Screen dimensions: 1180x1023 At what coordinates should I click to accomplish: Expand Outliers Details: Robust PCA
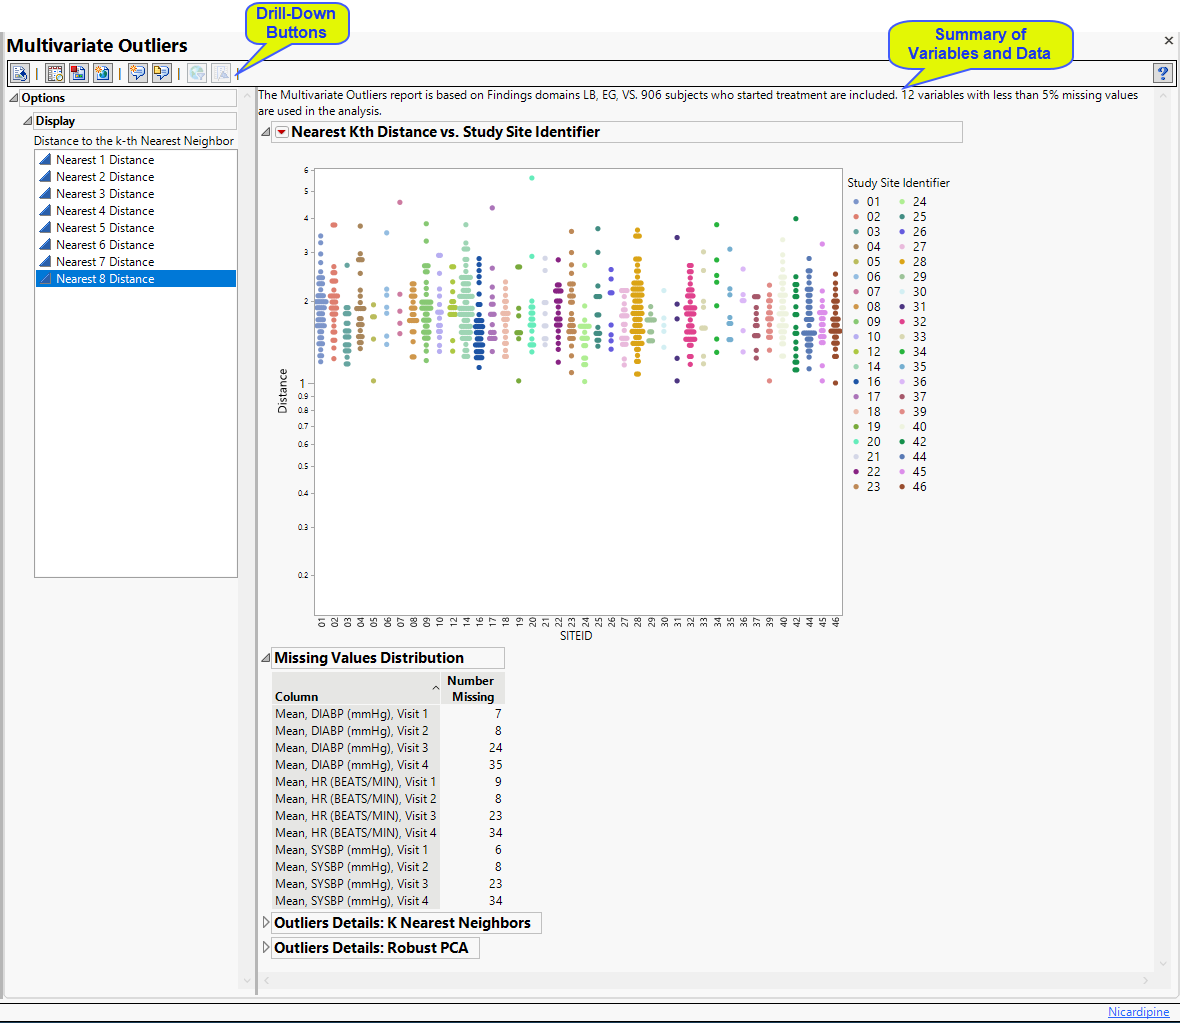(x=265, y=948)
